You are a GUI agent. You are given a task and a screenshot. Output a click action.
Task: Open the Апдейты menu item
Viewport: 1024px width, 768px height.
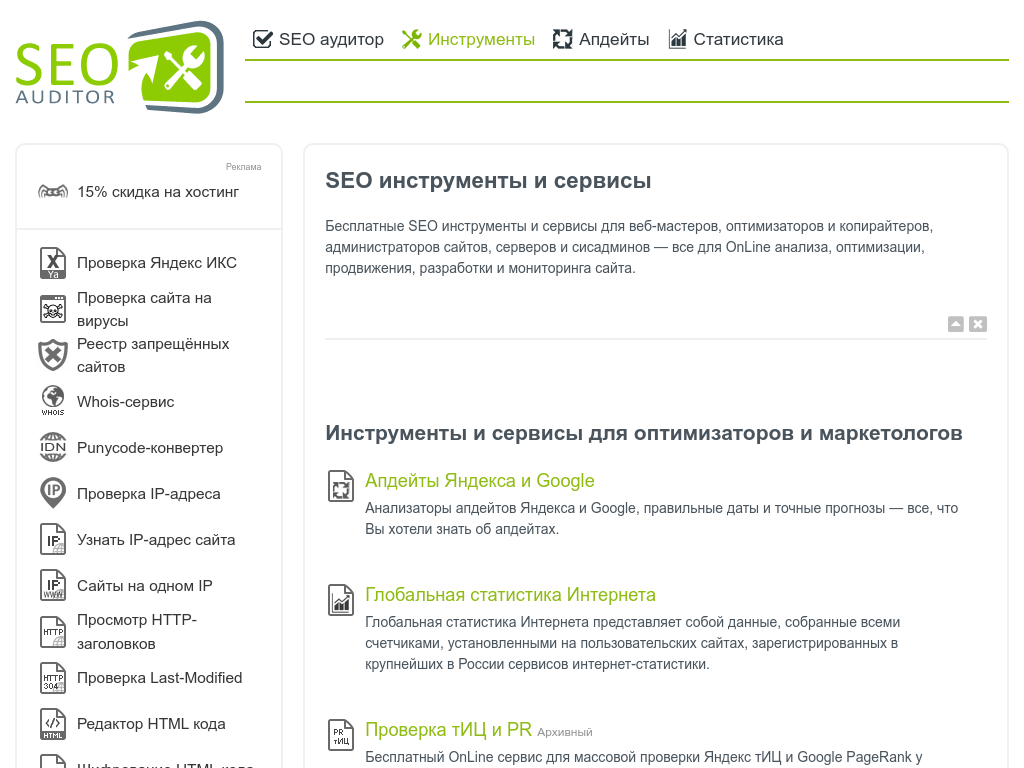(x=601, y=39)
